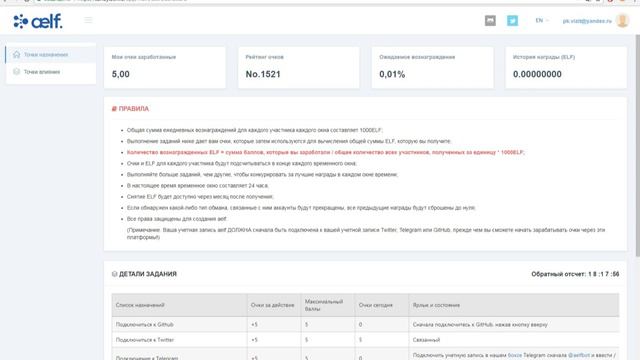Click the user avatar picture
This screenshot has height=360, width=640.
tap(622, 20)
